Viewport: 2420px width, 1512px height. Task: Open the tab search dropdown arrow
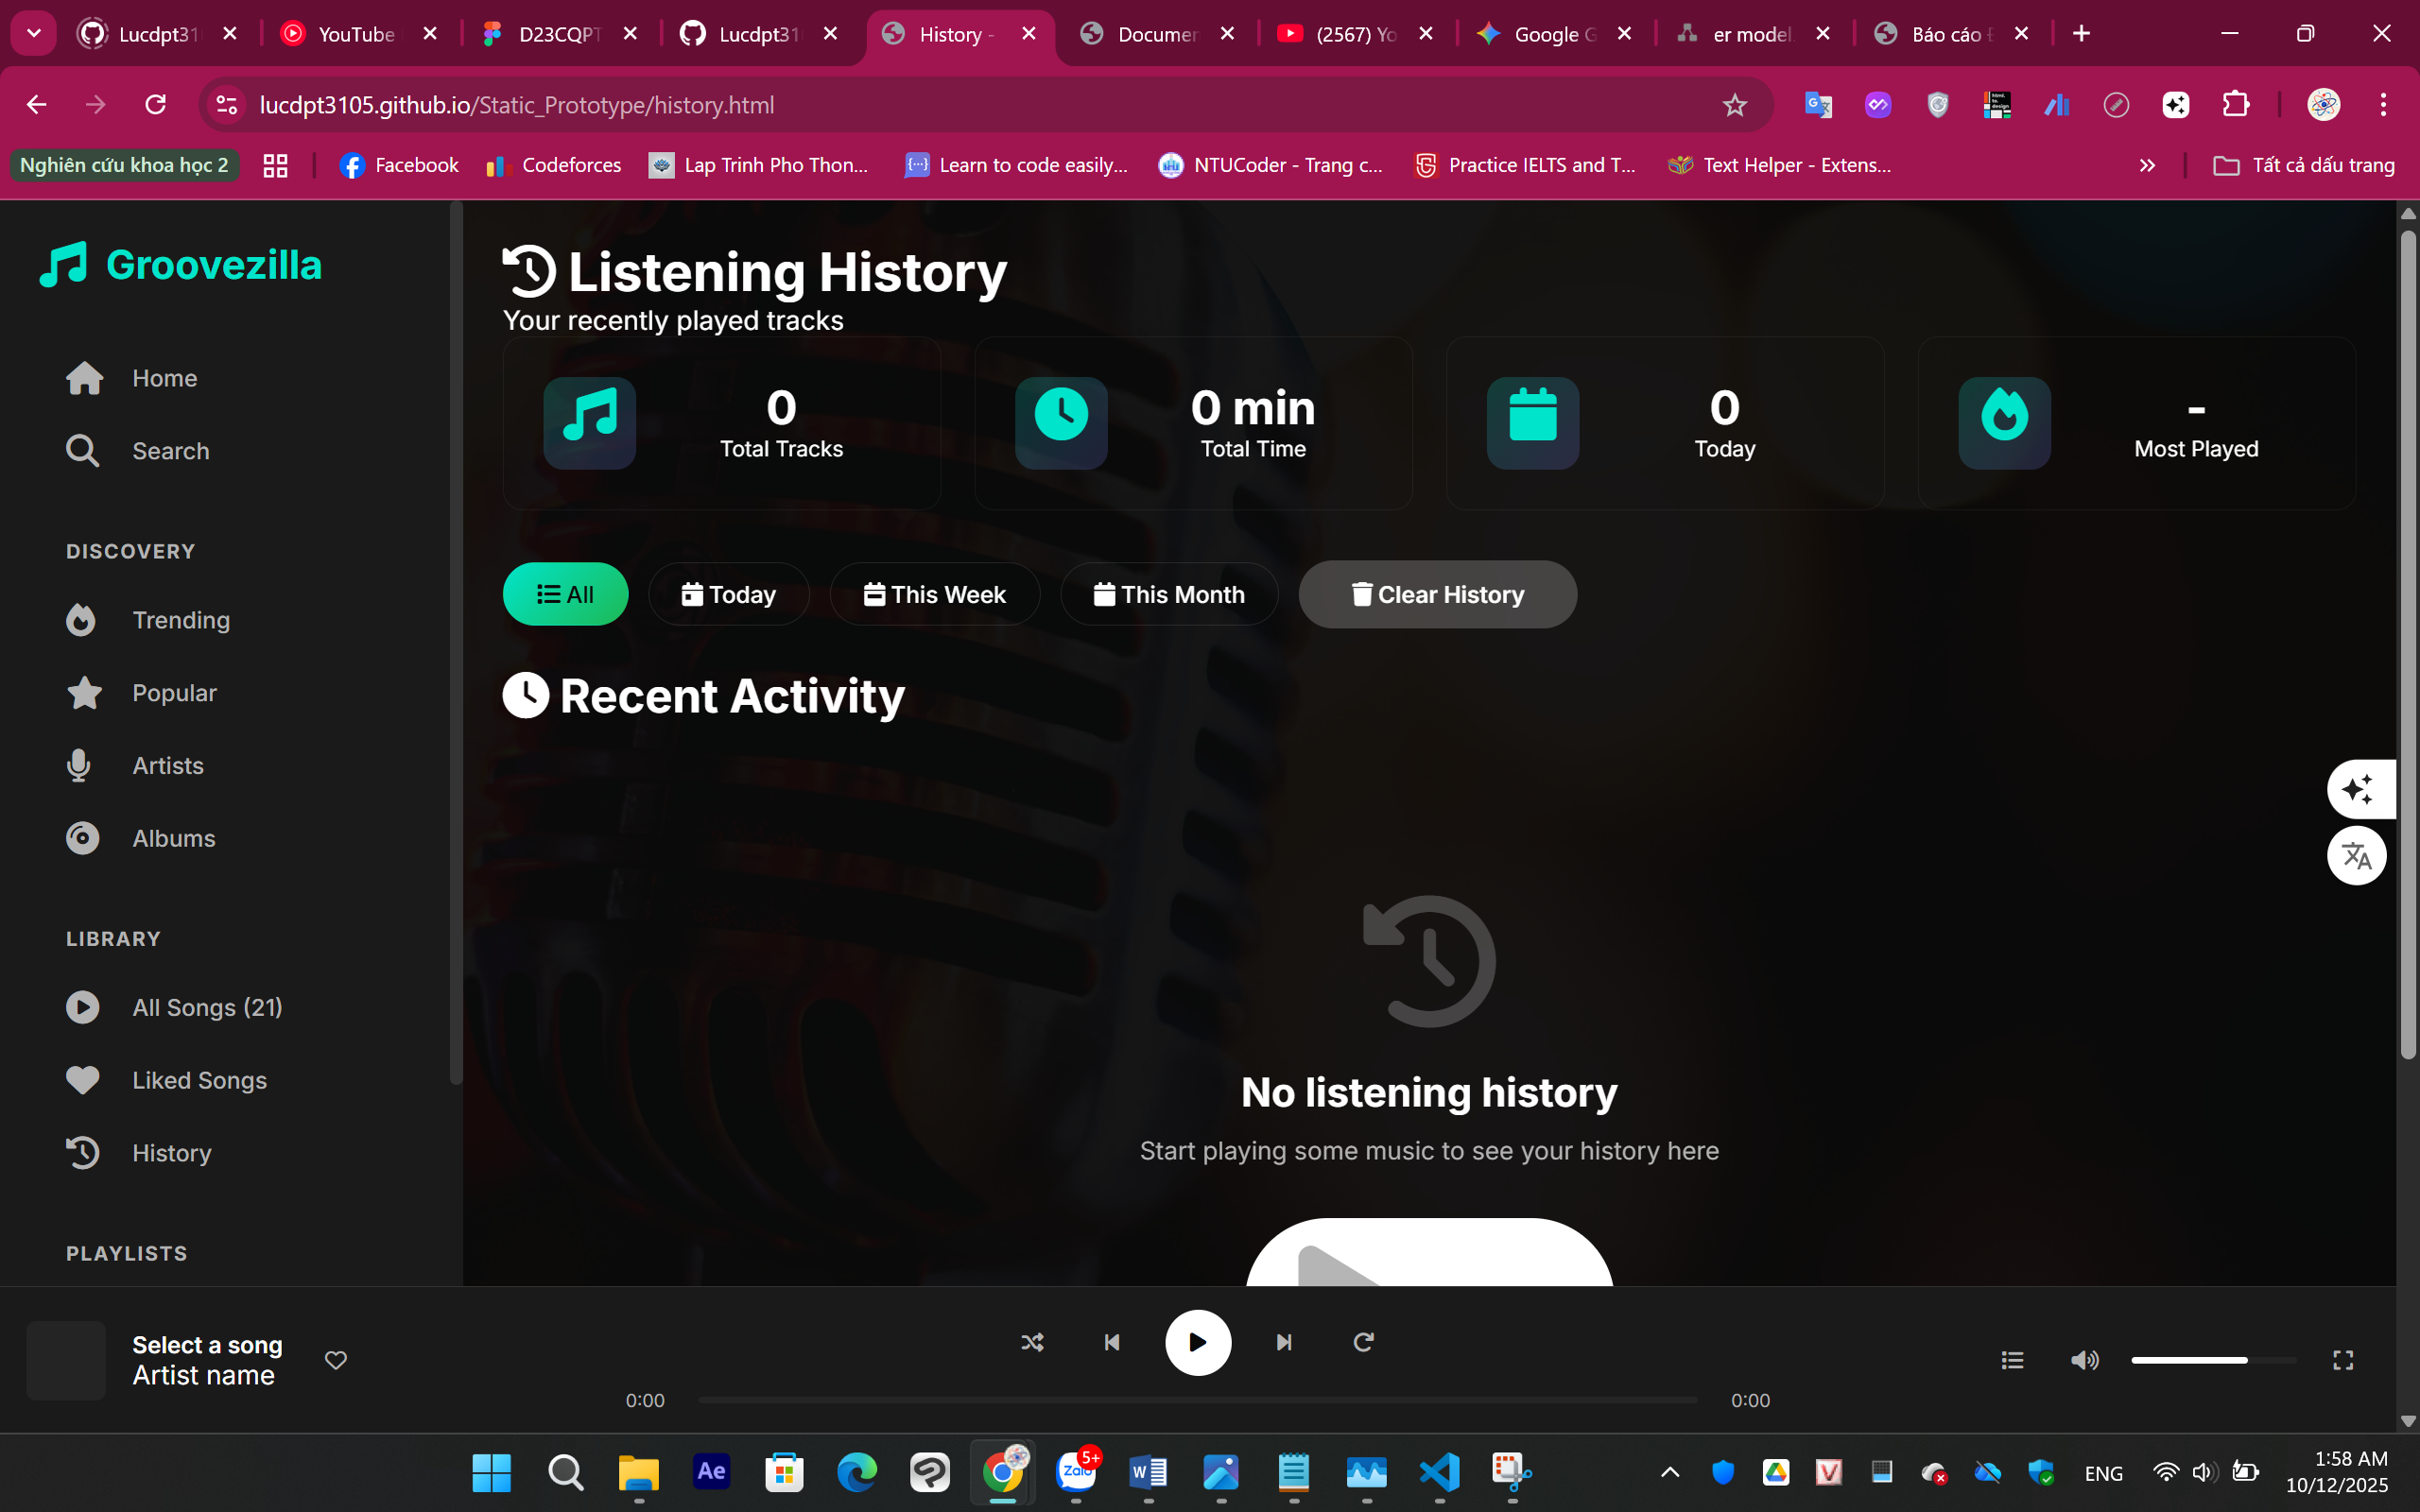click(x=34, y=33)
